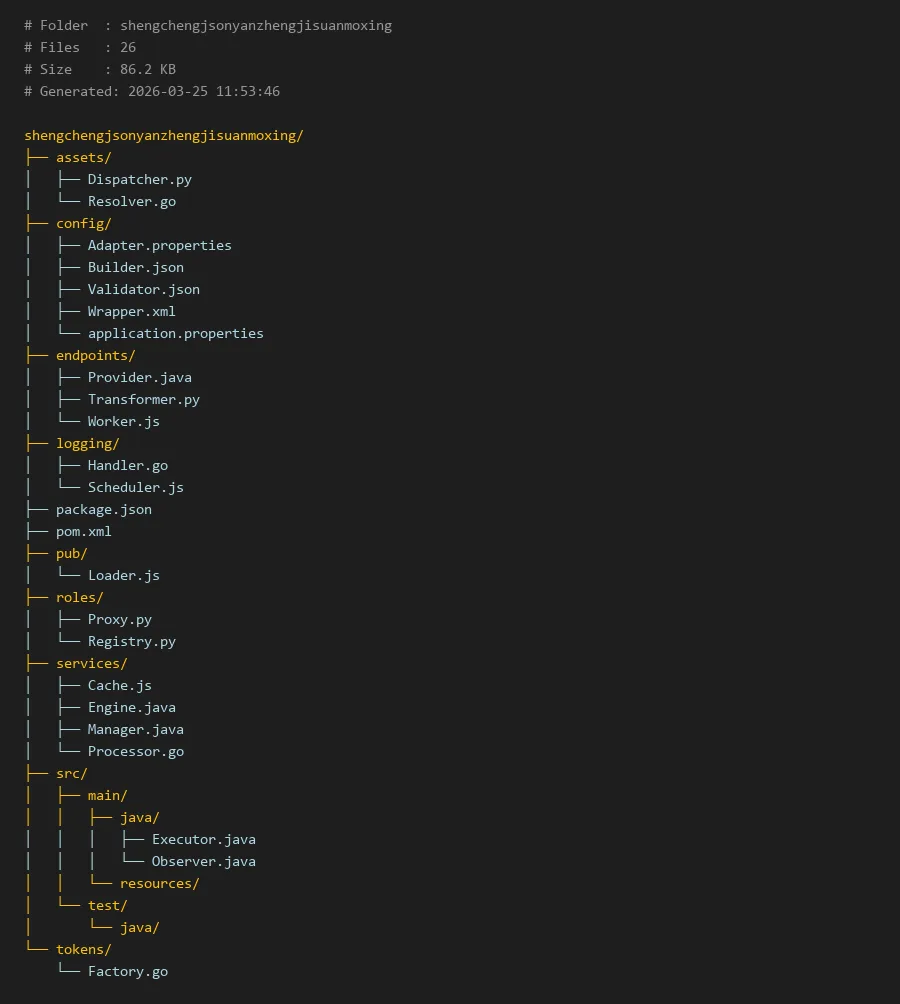Collapse the resources/ folder under main
Image resolution: width=900 pixels, height=1004 pixels.
[159, 884]
